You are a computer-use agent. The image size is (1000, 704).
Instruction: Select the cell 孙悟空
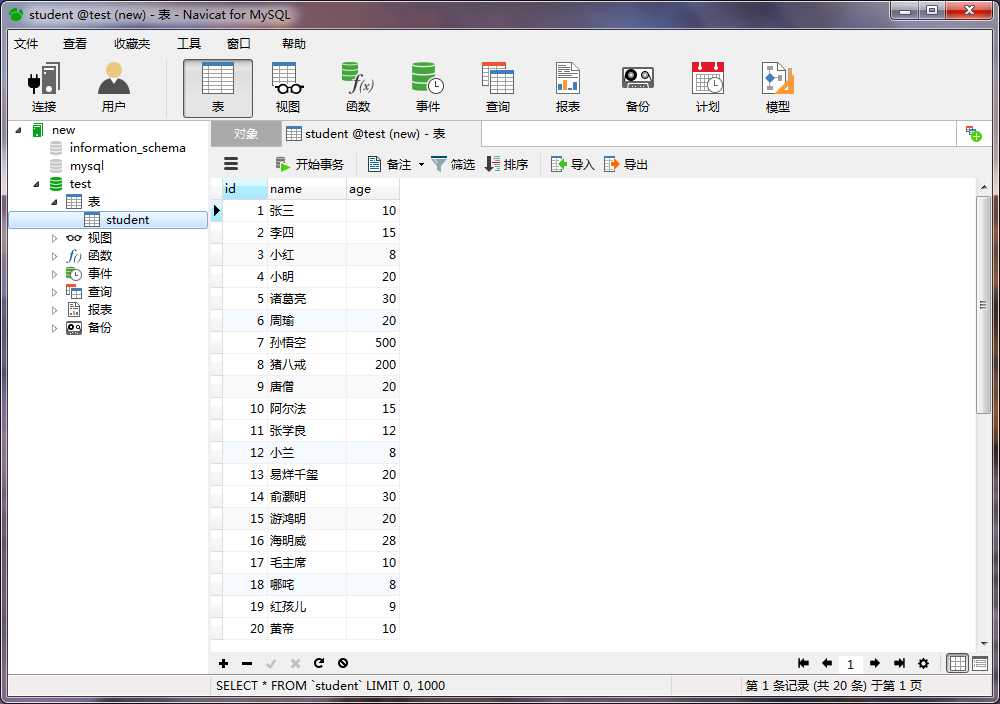click(x=307, y=342)
